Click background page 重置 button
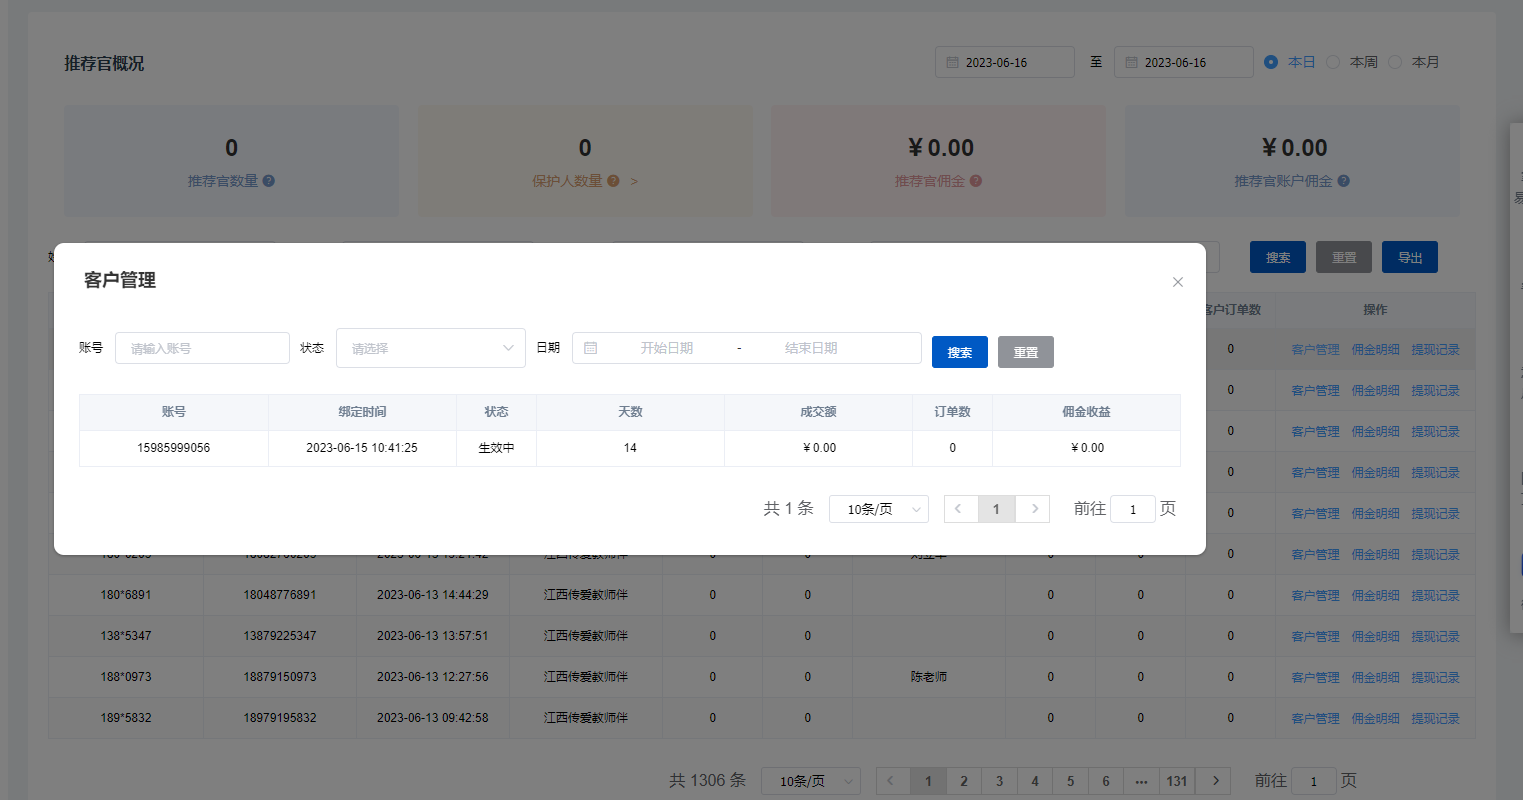This screenshot has width=1523, height=800. [1344, 257]
